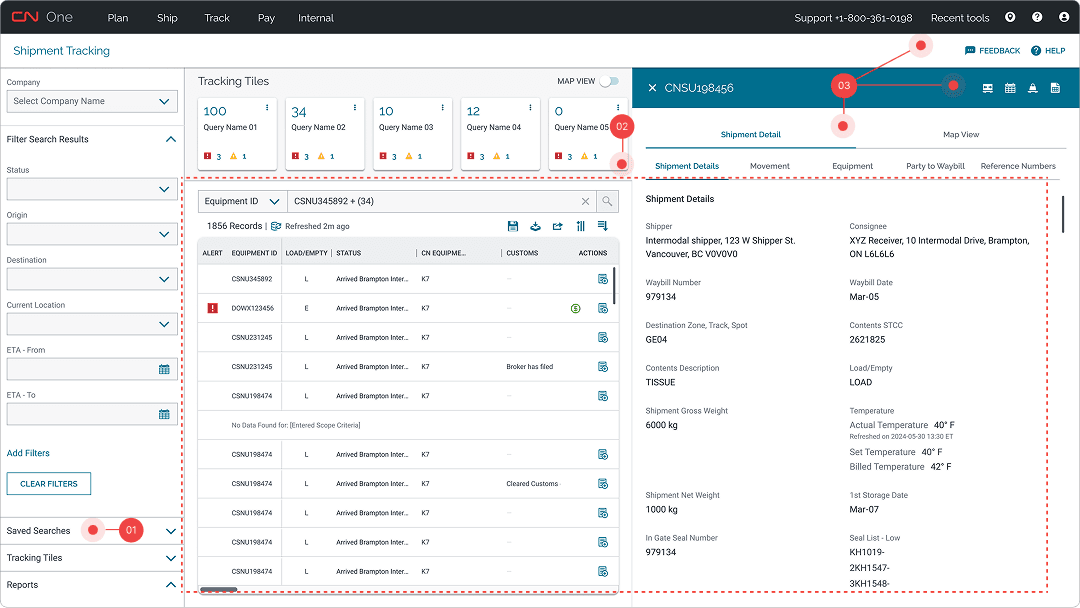Click the download results icon
The width and height of the screenshot is (1080, 608).
tap(535, 226)
